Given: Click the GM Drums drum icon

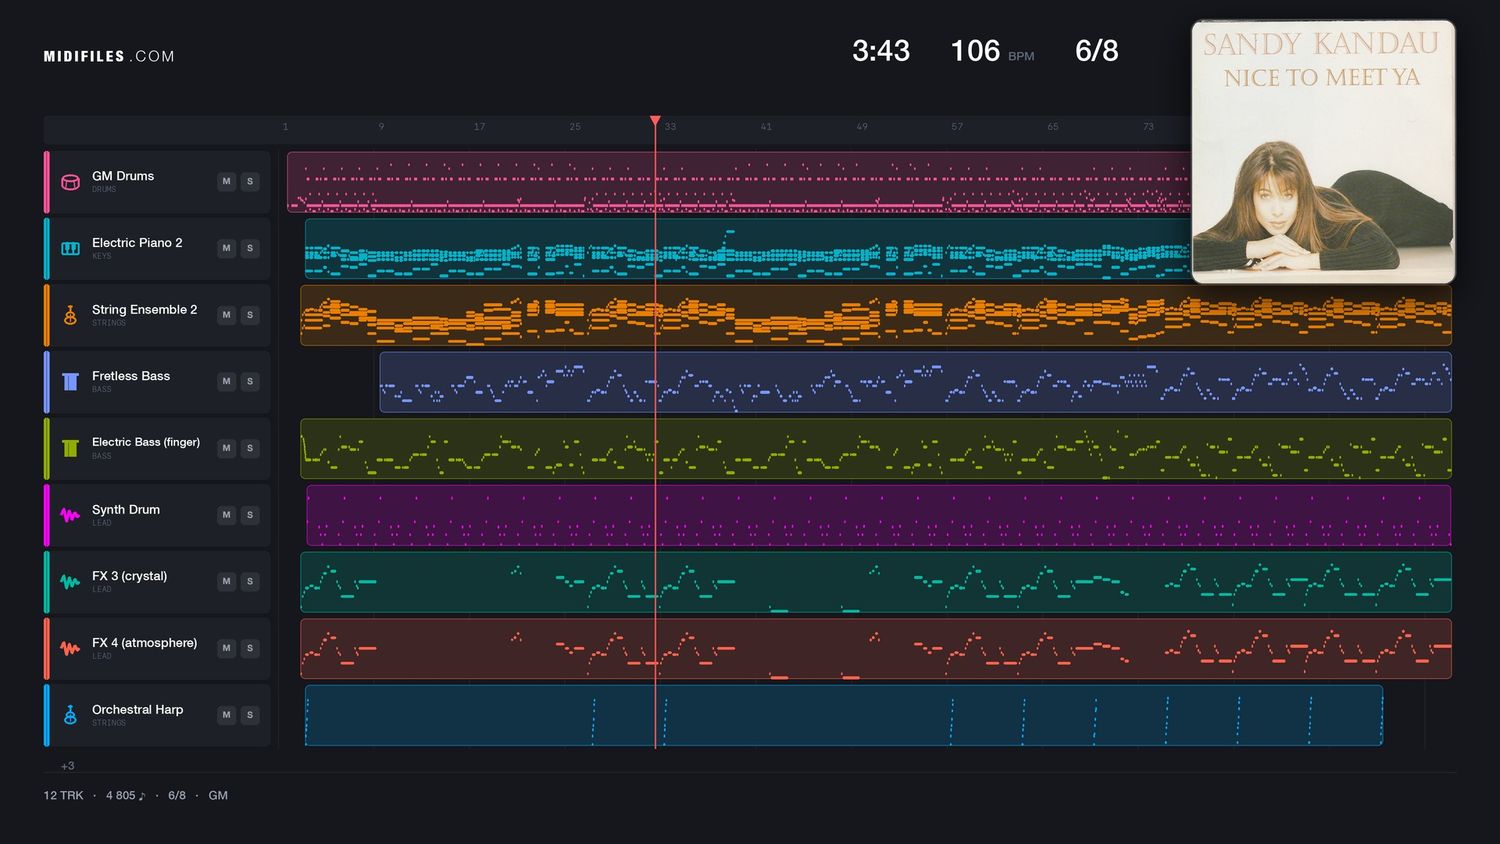Looking at the screenshot, I should (70, 182).
